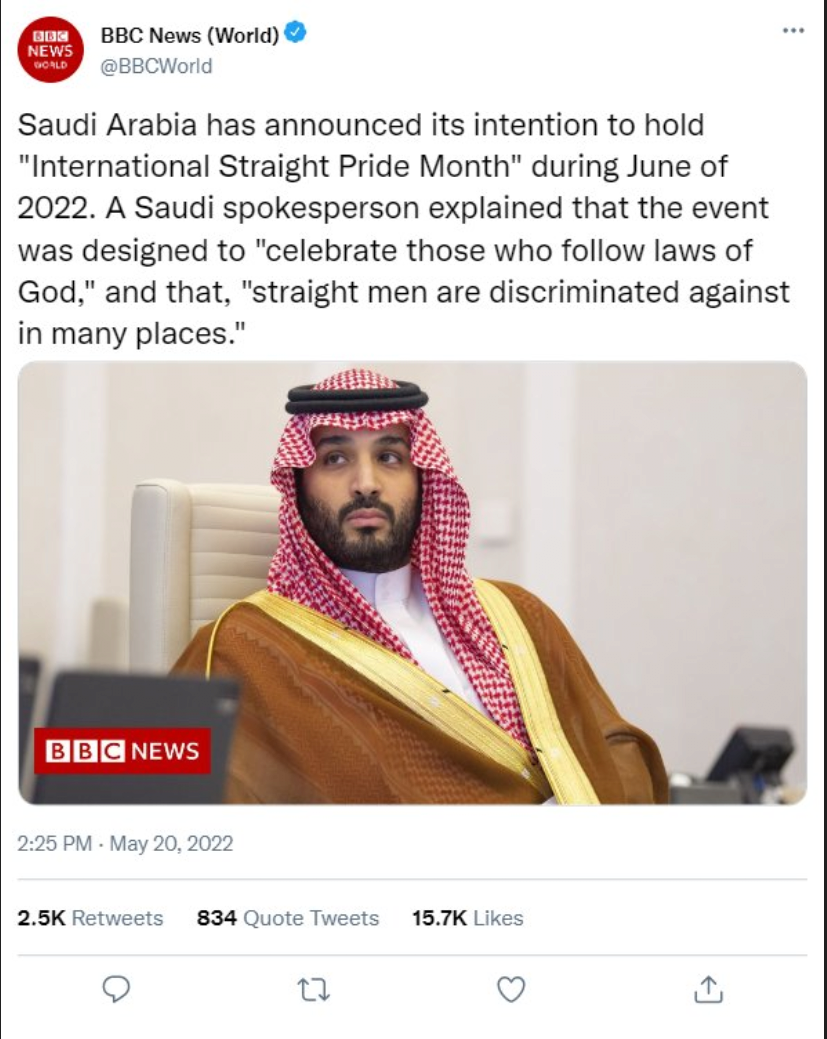Click the retweet arrows icon
This screenshot has height=1039, width=827.
[x=313, y=990]
